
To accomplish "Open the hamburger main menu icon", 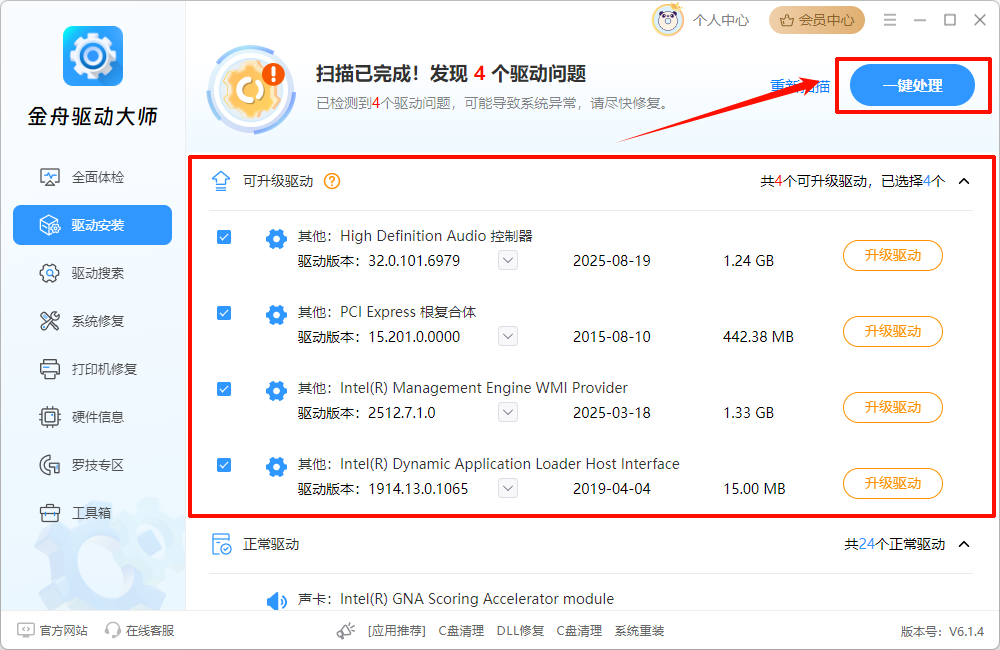I will (890, 20).
